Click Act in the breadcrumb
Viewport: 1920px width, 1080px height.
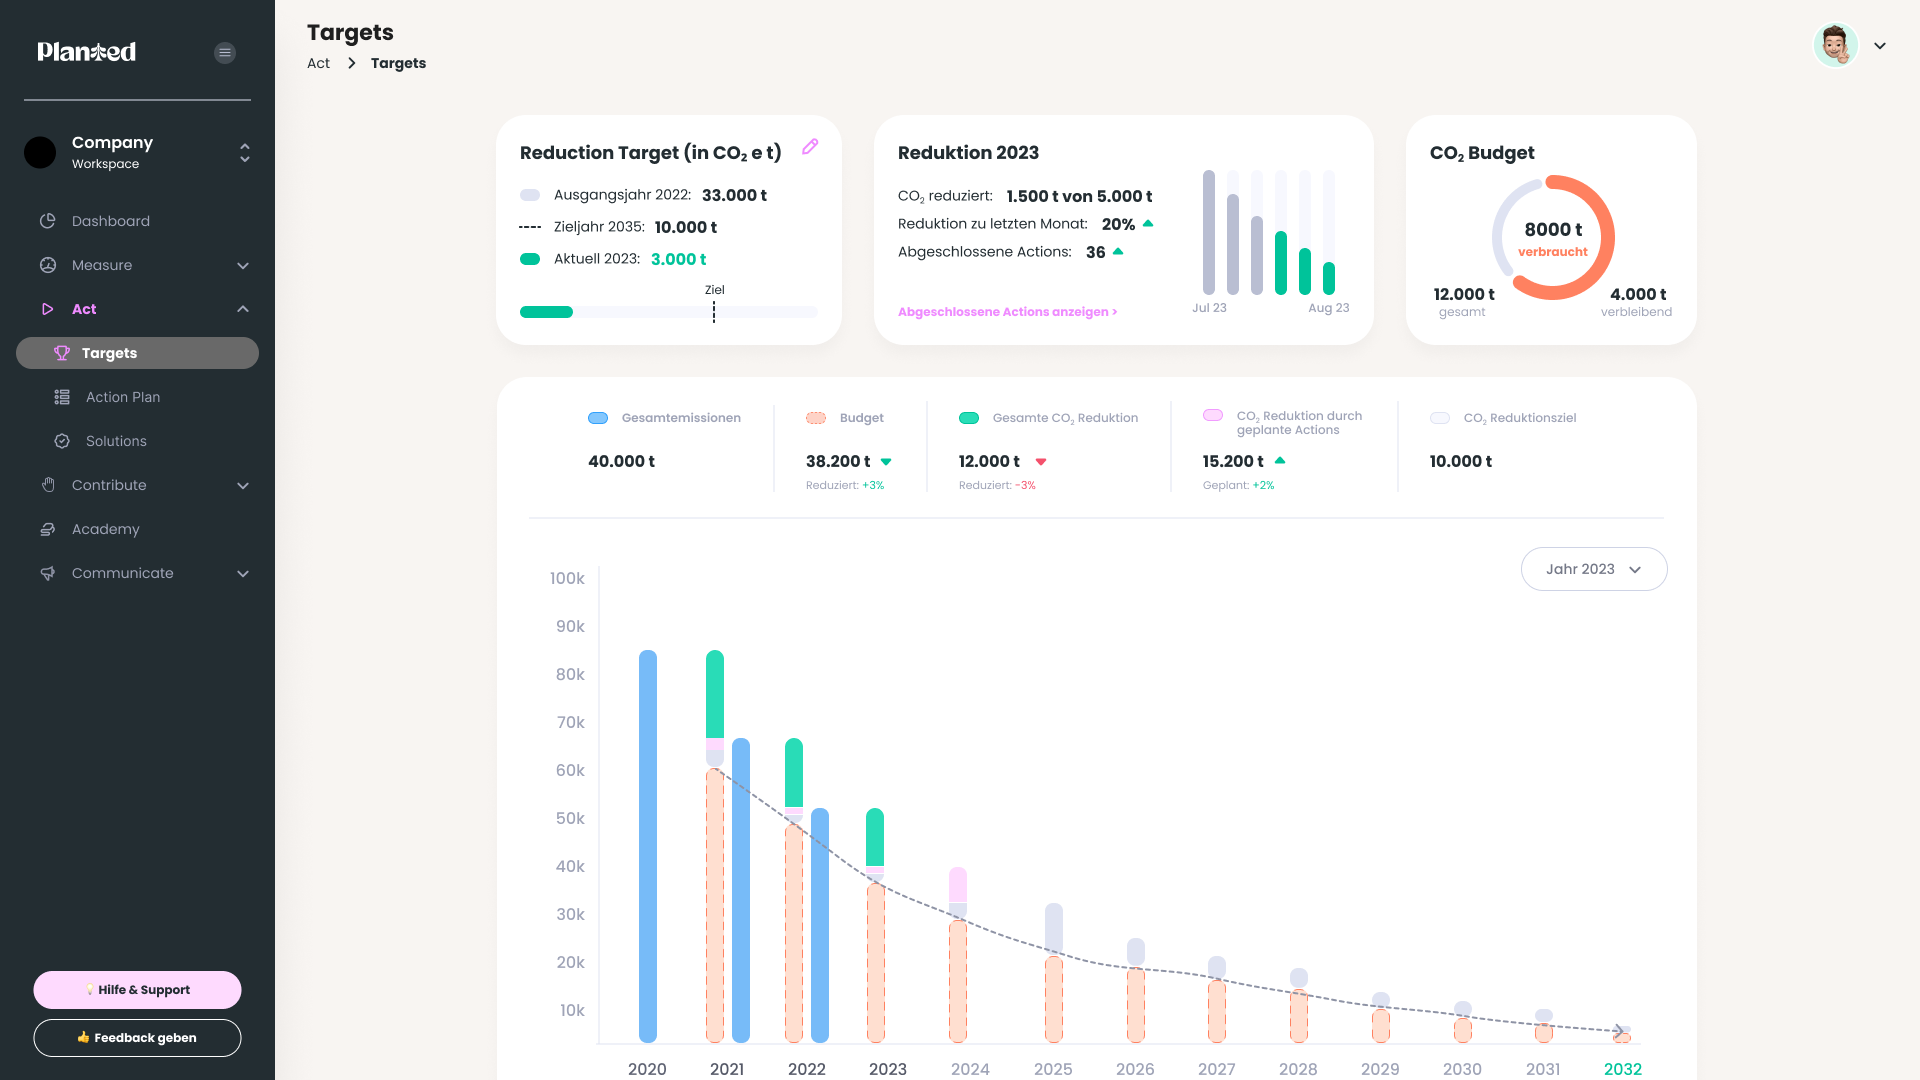coord(318,63)
